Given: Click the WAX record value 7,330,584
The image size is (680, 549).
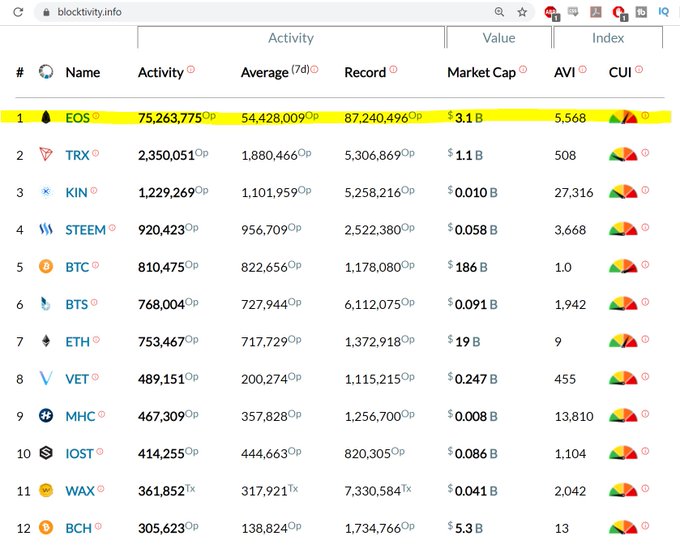Looking at the screenshot, I should click(x=373, y=491).
